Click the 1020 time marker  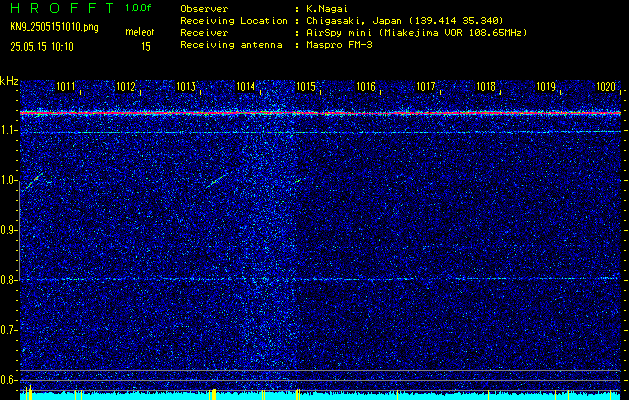coord(606,86)
